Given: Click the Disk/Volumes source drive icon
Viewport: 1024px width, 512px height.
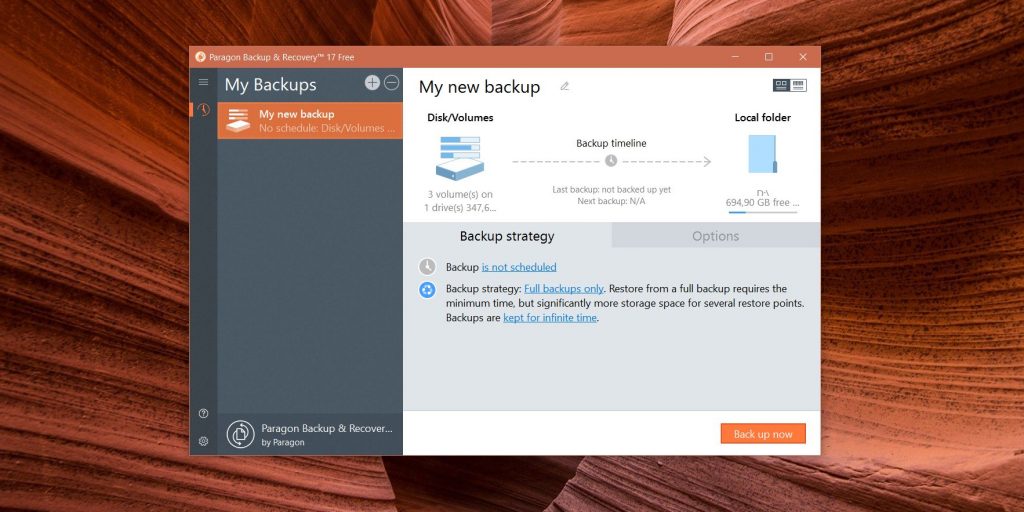Looking at the screenshot, I should [x=460, y=158].
